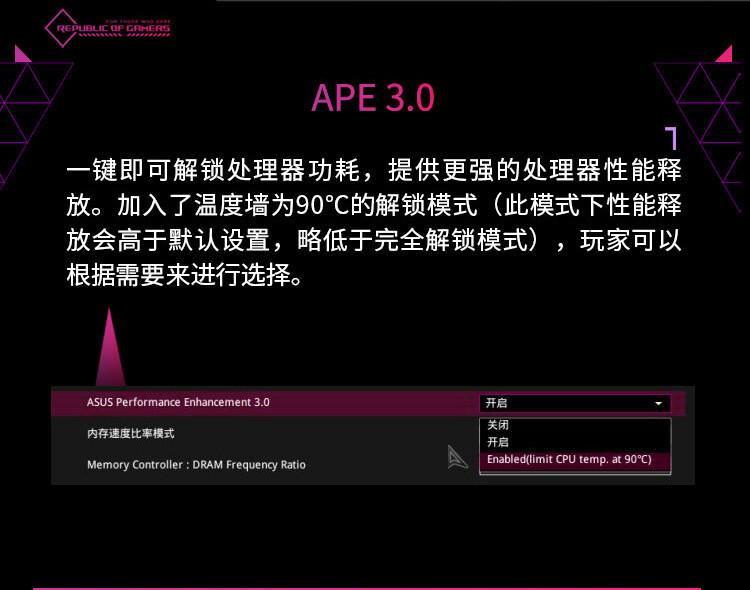Select the ASUS Performance Enhancement 3.0 setting label
The width and height of the screenshot is (750, 590).
point(178,402)
